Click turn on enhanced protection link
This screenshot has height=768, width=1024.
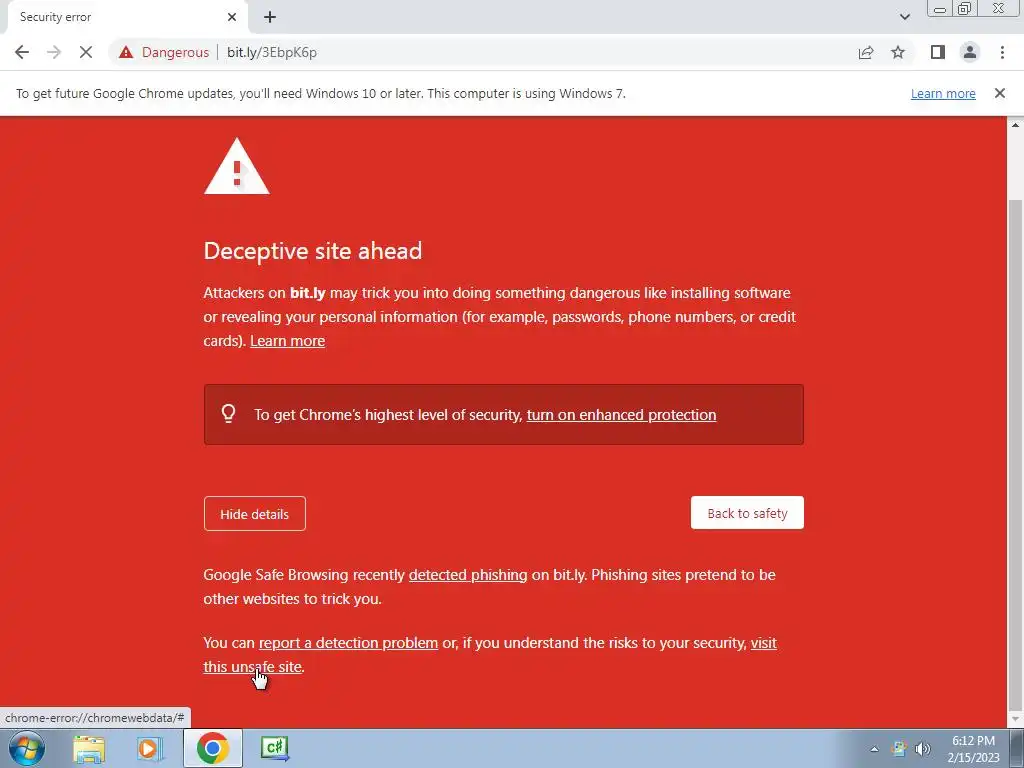point(621,415)
